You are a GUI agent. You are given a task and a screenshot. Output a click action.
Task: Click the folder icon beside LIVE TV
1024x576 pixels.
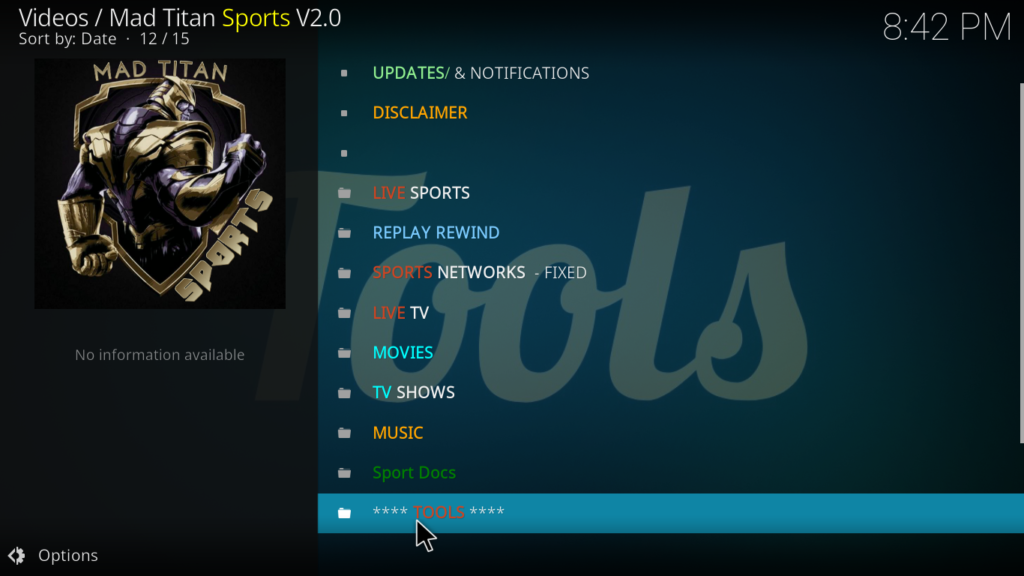click(x=344, y=313)
